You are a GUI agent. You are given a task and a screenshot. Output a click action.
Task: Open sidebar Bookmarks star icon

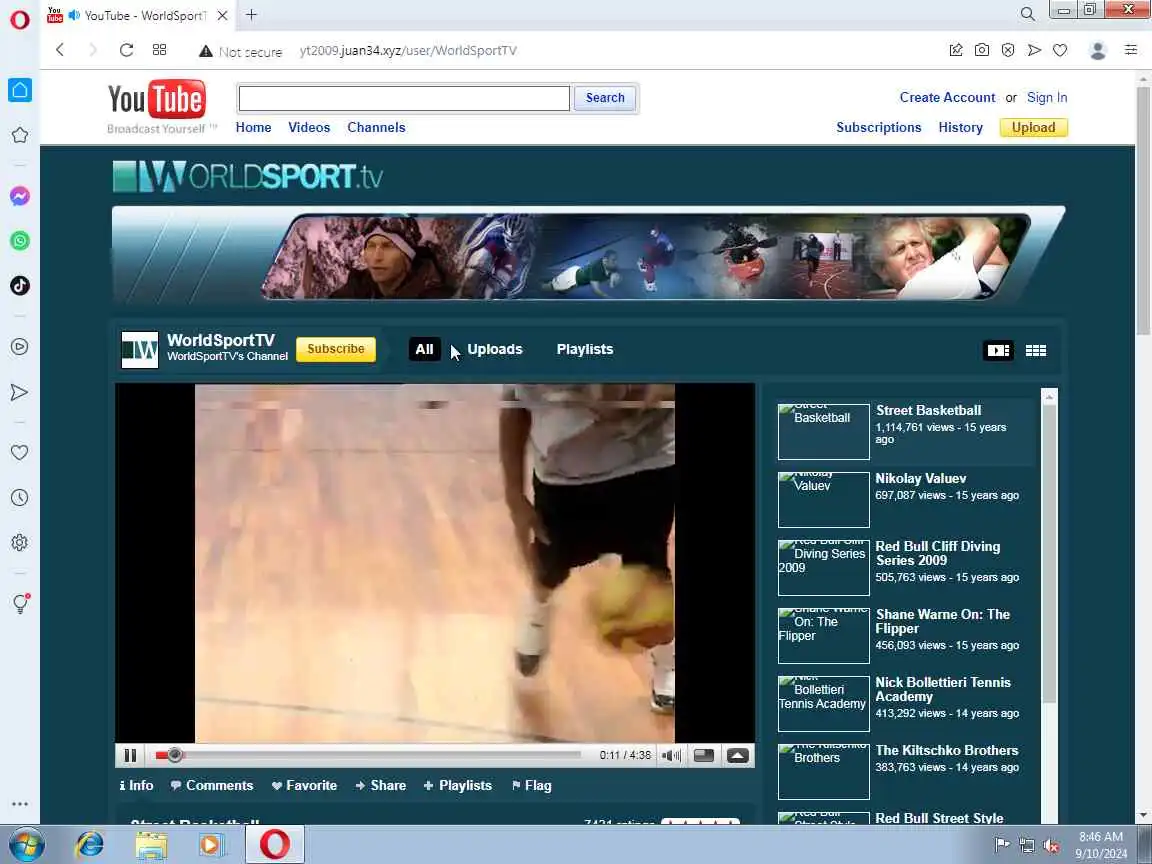20,135
